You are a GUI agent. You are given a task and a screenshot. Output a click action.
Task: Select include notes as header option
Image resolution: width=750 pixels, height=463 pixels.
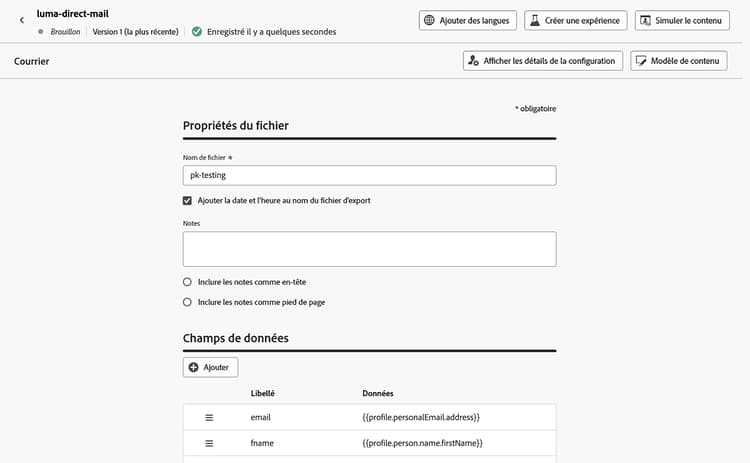[187, 282]
